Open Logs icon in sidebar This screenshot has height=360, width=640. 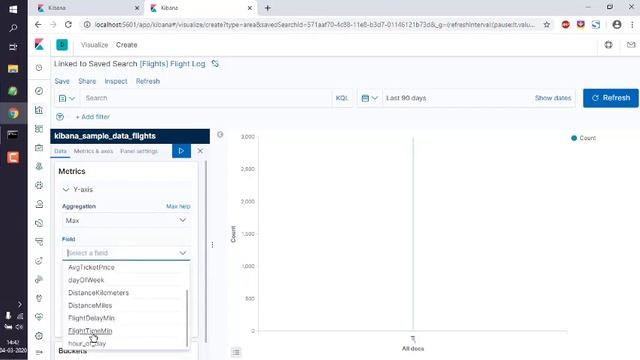39,223
